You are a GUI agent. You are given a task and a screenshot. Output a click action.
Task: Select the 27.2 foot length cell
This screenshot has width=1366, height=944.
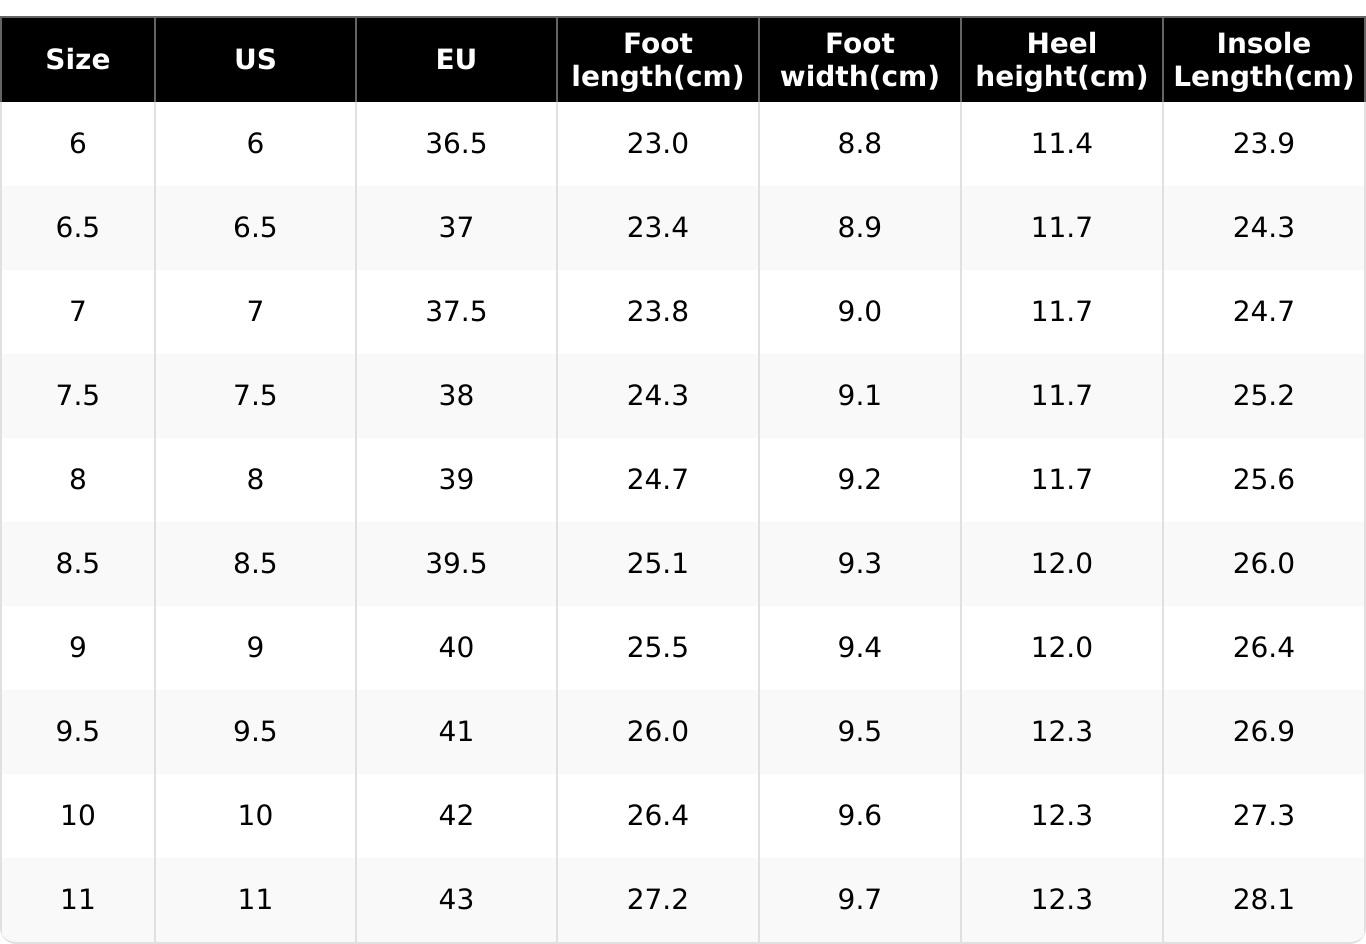point(658,900)
